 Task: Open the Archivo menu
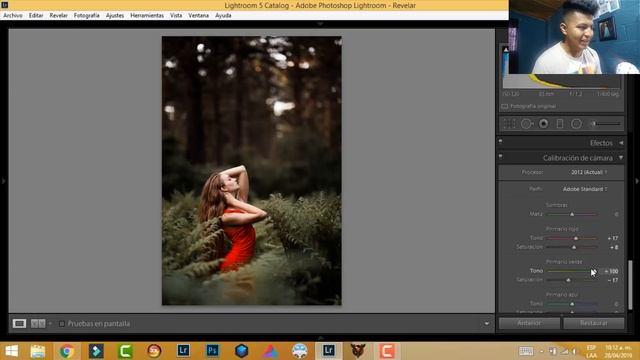click(13, 16)
